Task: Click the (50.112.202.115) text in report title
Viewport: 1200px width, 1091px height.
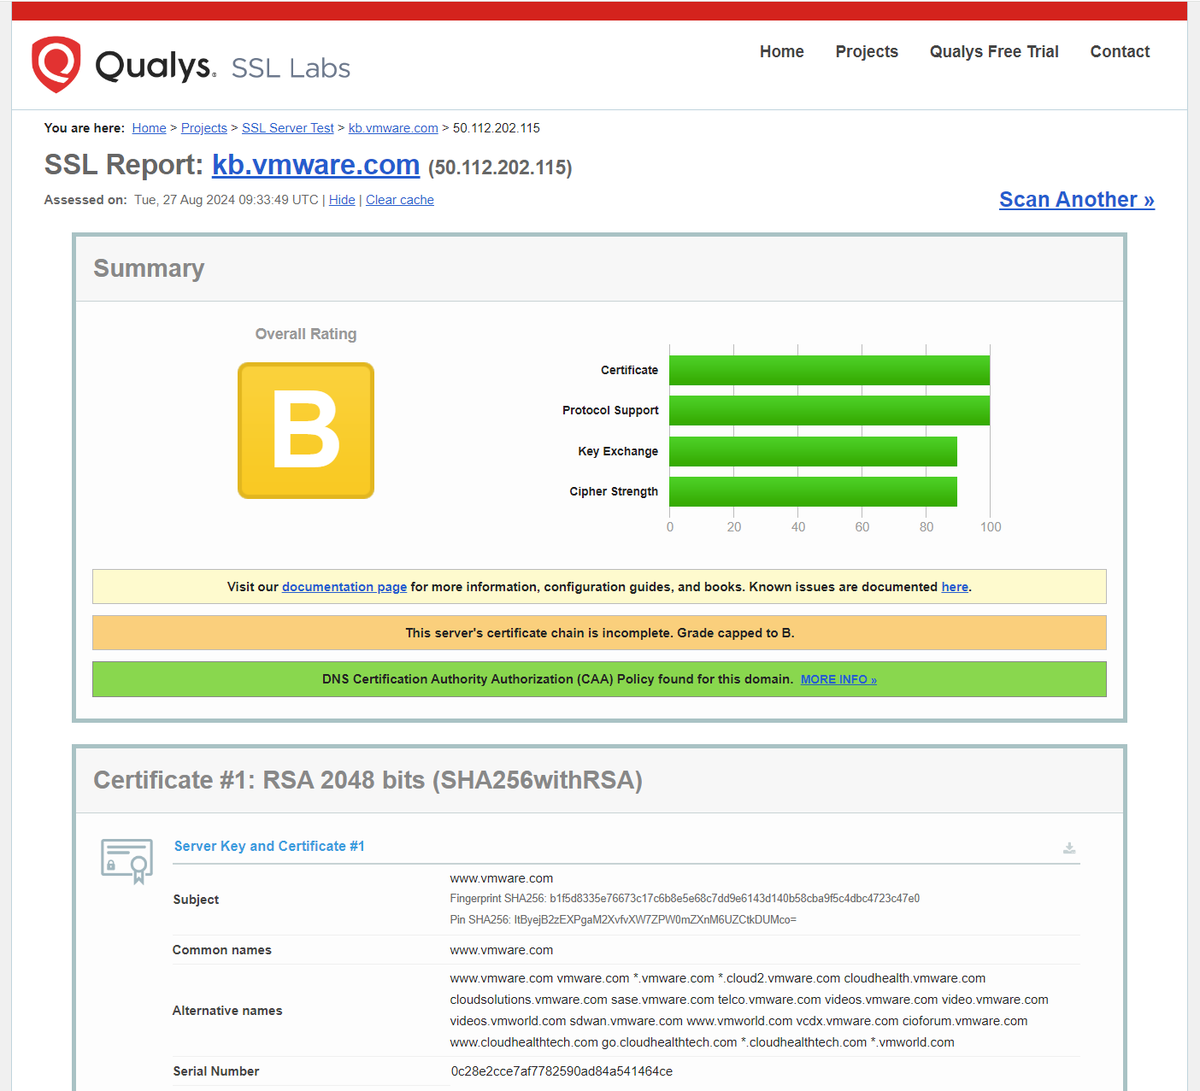Action: tap(500, 168)
